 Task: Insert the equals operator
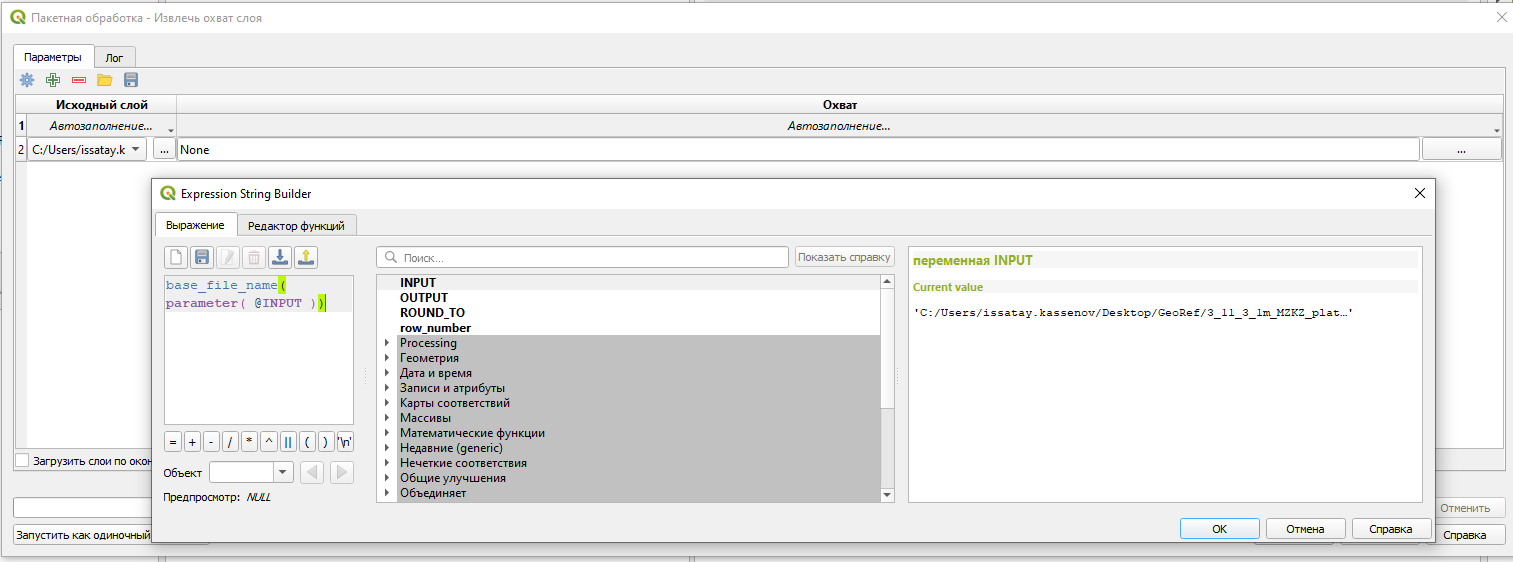(x=173, y=442)
